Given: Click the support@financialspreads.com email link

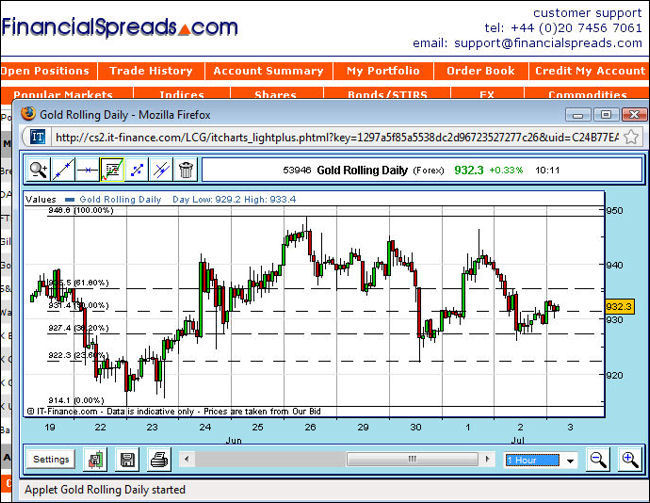Looking at the screenshot, I should click(548, 43).
